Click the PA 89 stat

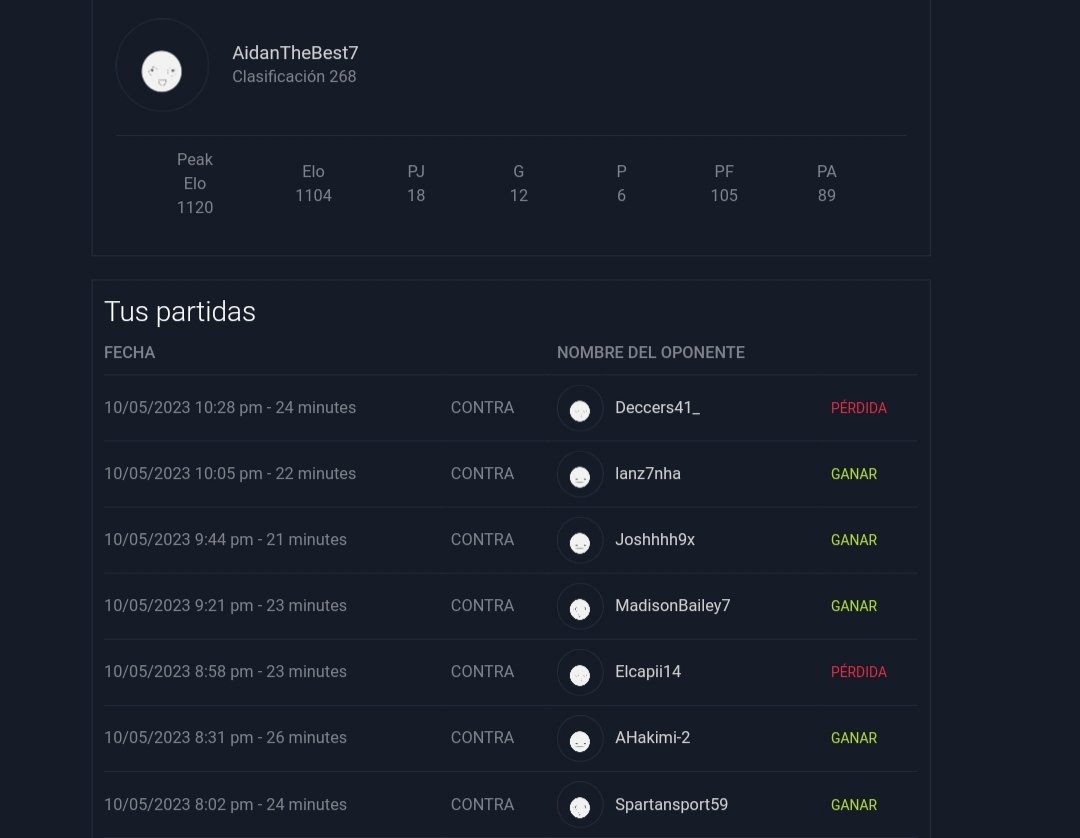(827, 183)
